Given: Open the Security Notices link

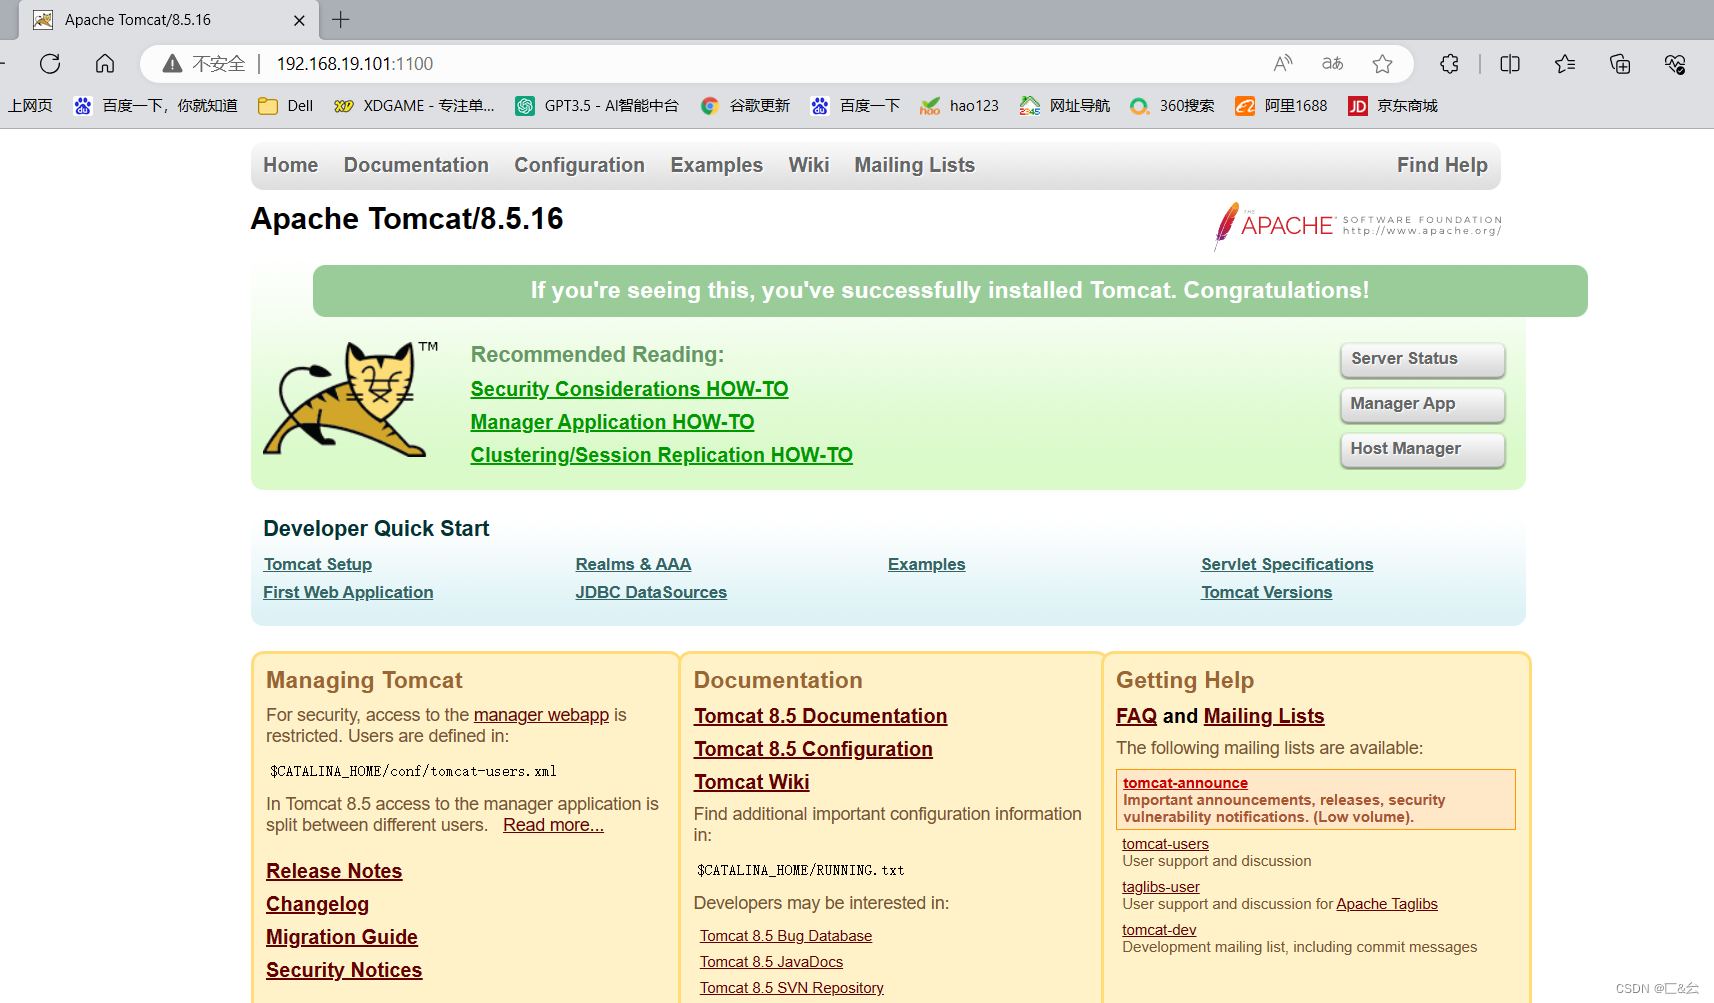Looking at the screenshot, I should click(x=344, y=970).
